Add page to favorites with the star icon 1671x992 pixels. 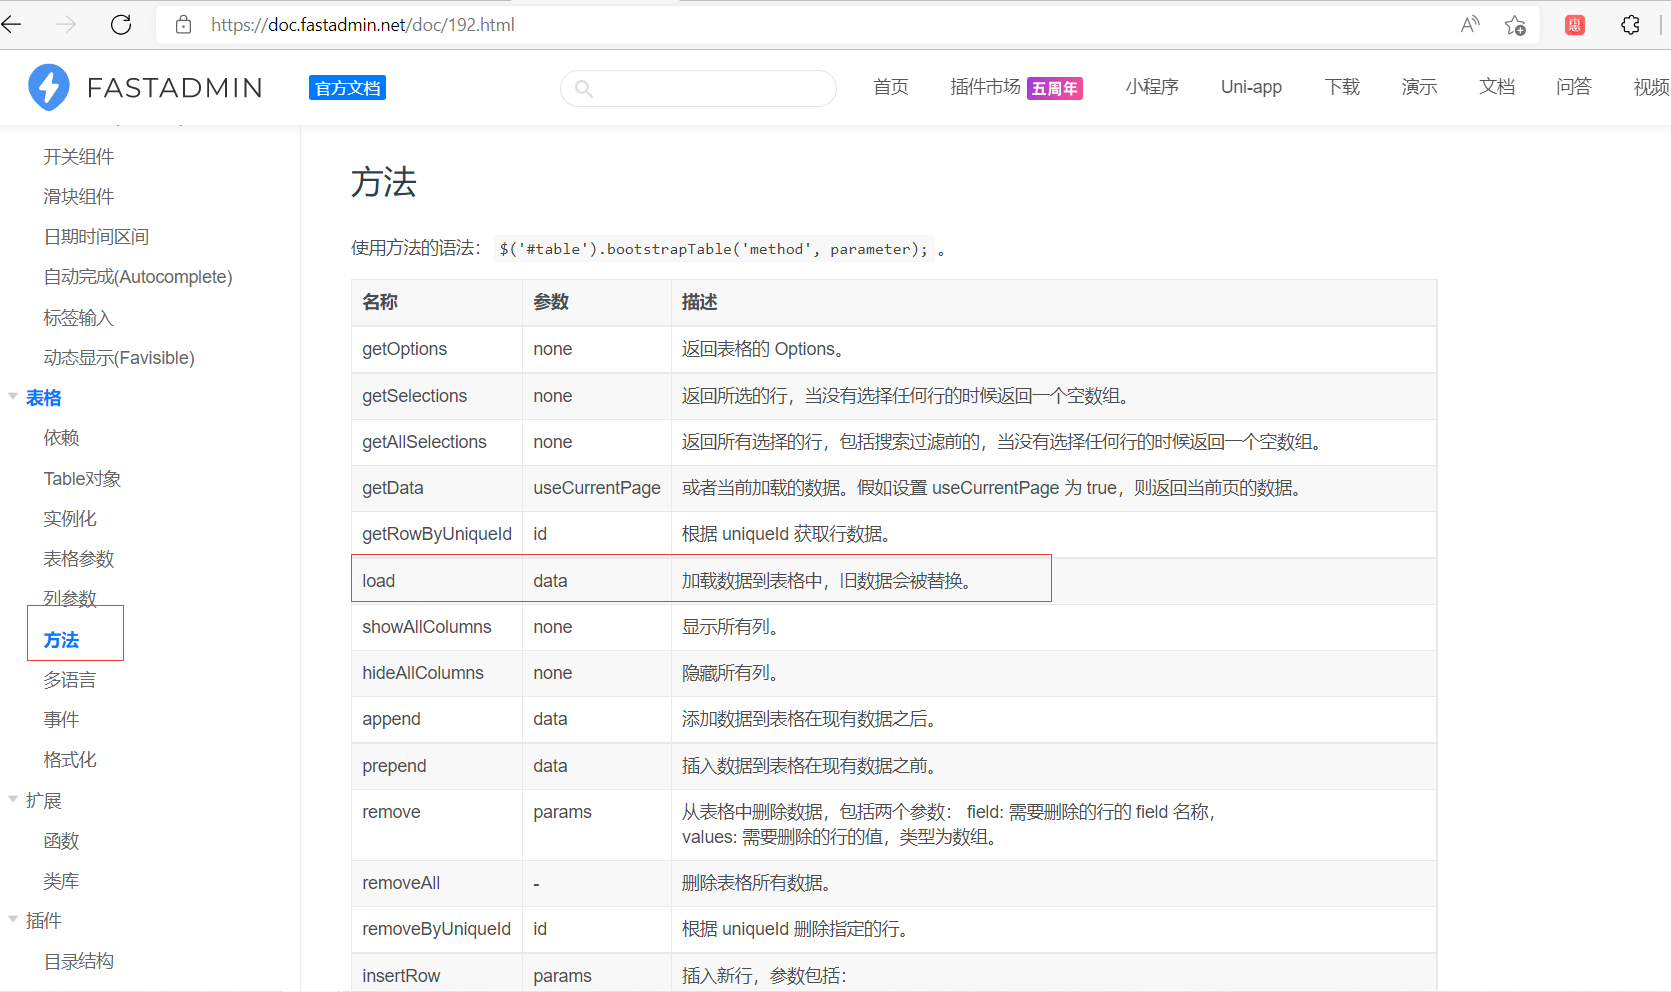click(1515, 25)
